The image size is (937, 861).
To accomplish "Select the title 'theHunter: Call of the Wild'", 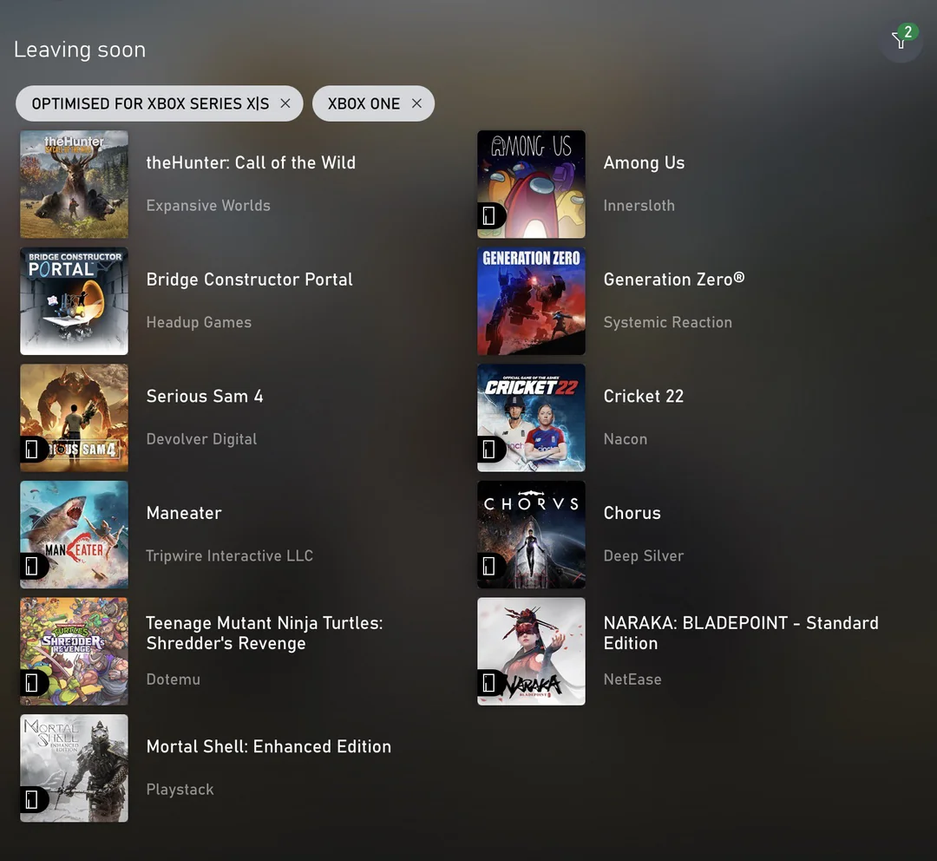I will tap(251, 163).
